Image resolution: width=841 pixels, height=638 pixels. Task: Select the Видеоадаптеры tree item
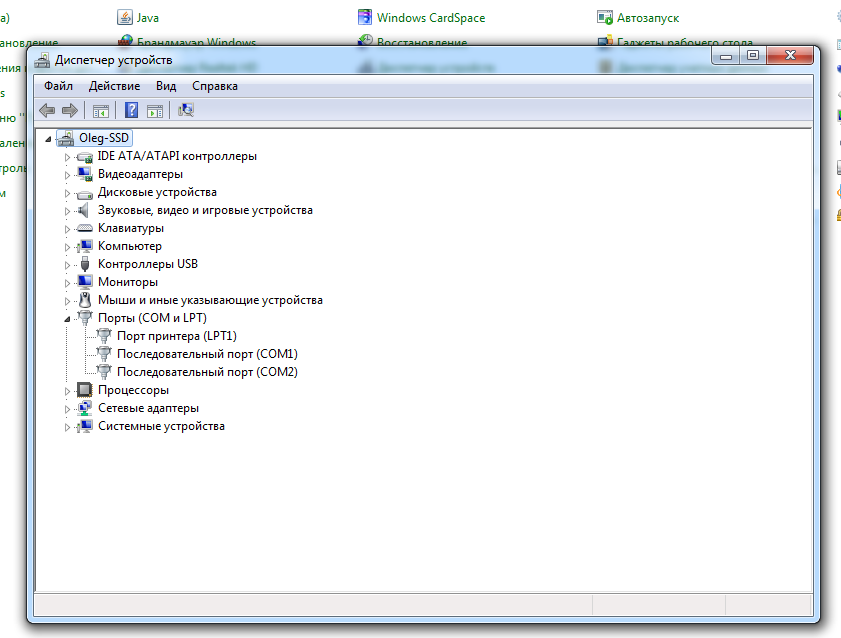(140, 174)
